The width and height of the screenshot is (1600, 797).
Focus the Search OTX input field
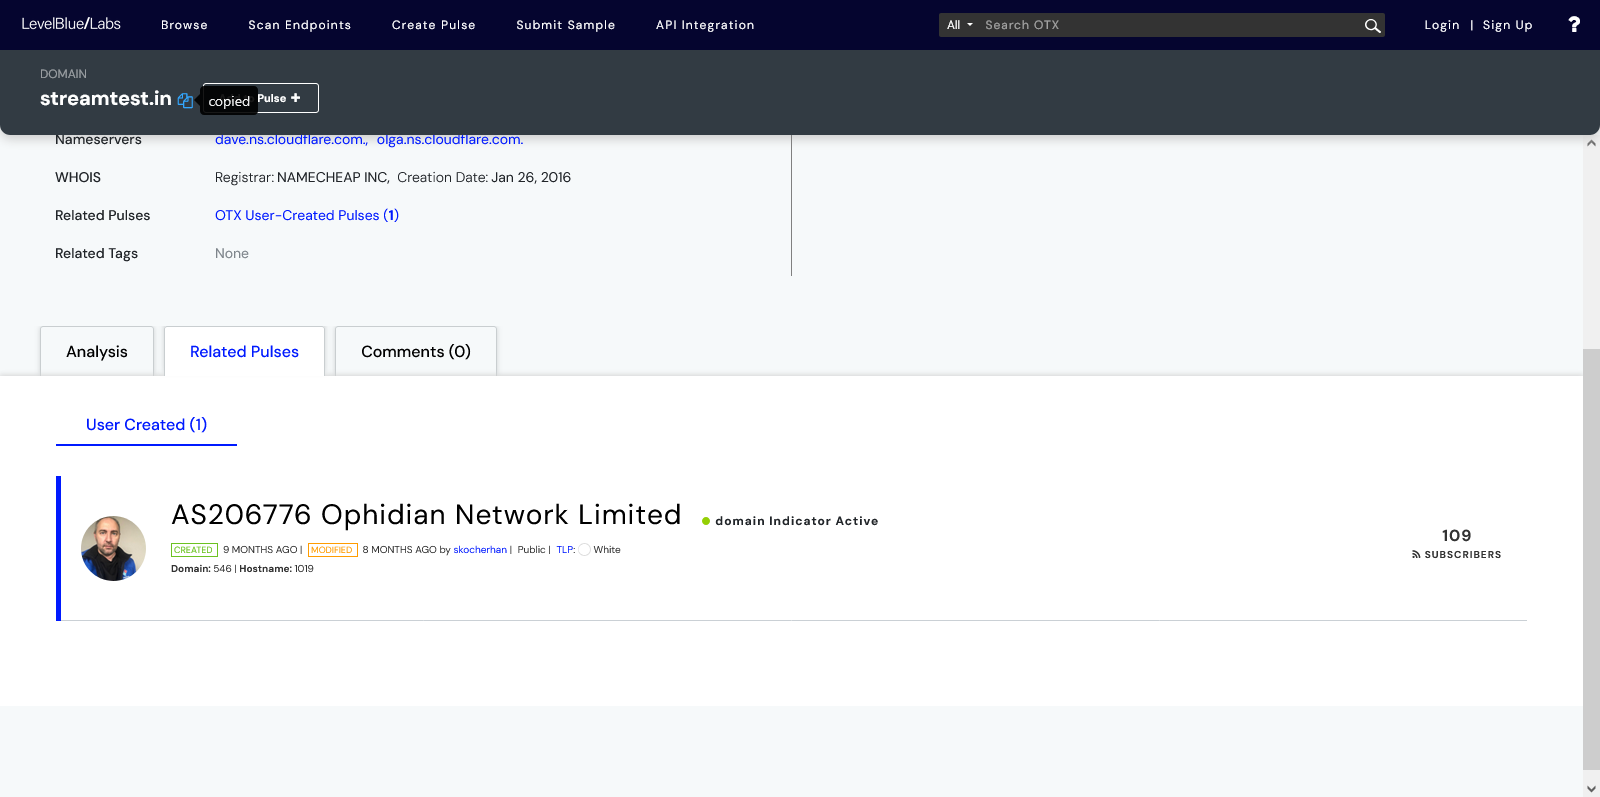(x=1170, y=25)
